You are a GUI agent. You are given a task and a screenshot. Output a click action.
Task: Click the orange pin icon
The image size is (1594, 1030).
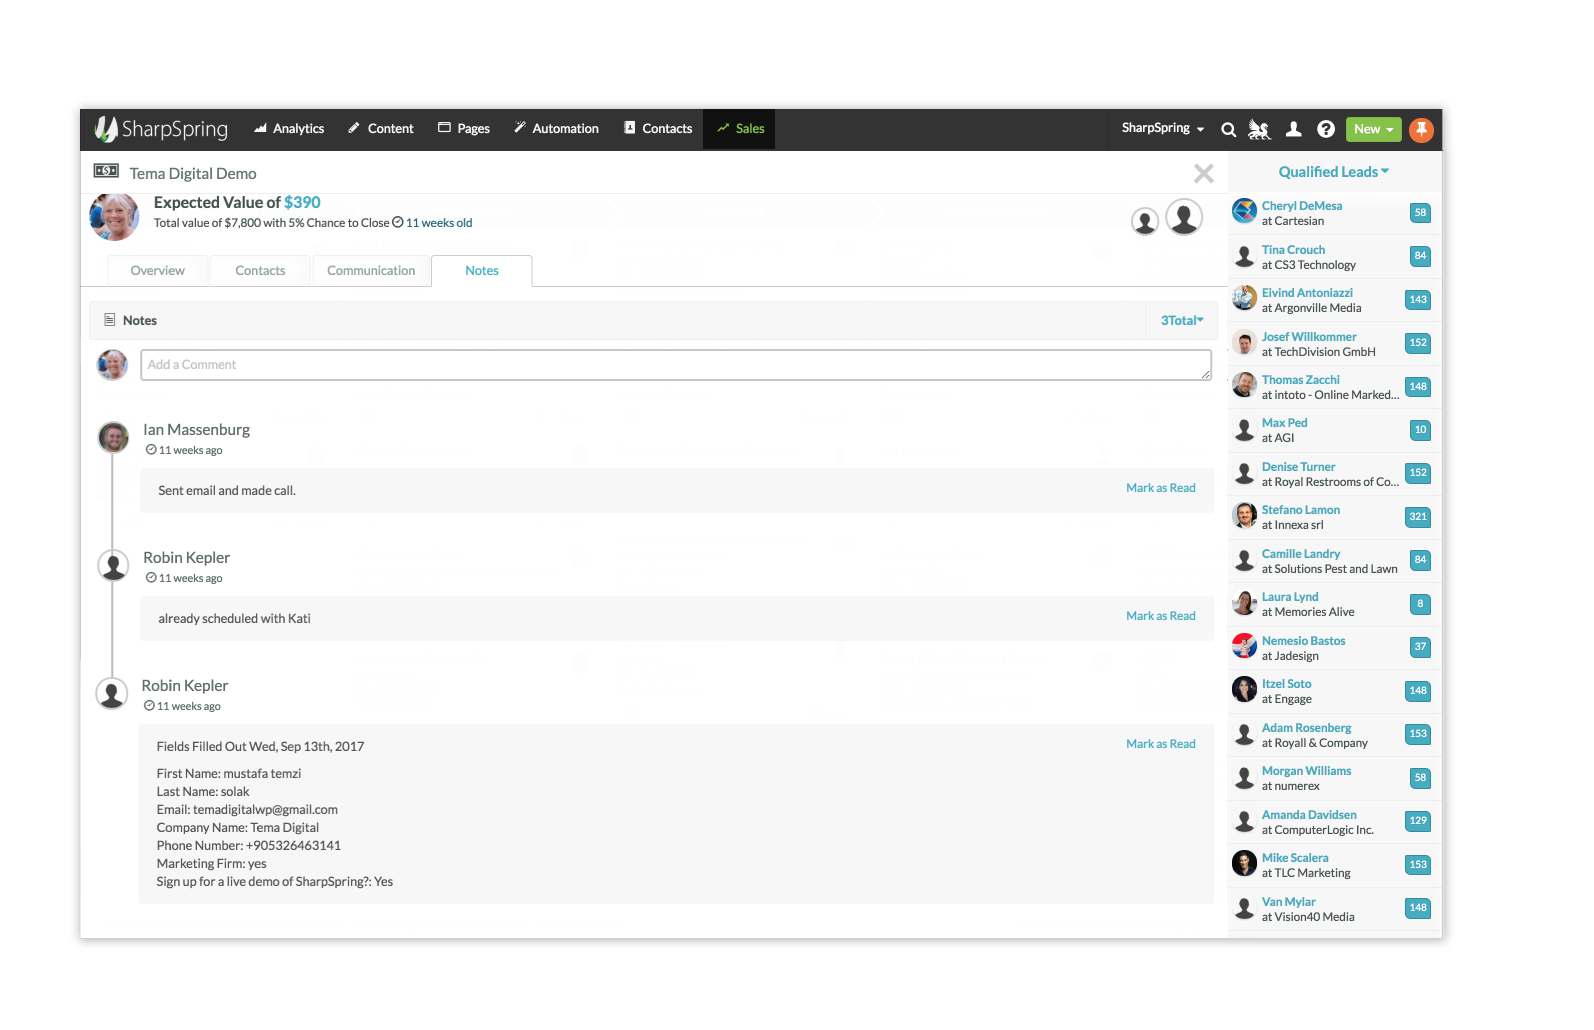point(1421,129)
